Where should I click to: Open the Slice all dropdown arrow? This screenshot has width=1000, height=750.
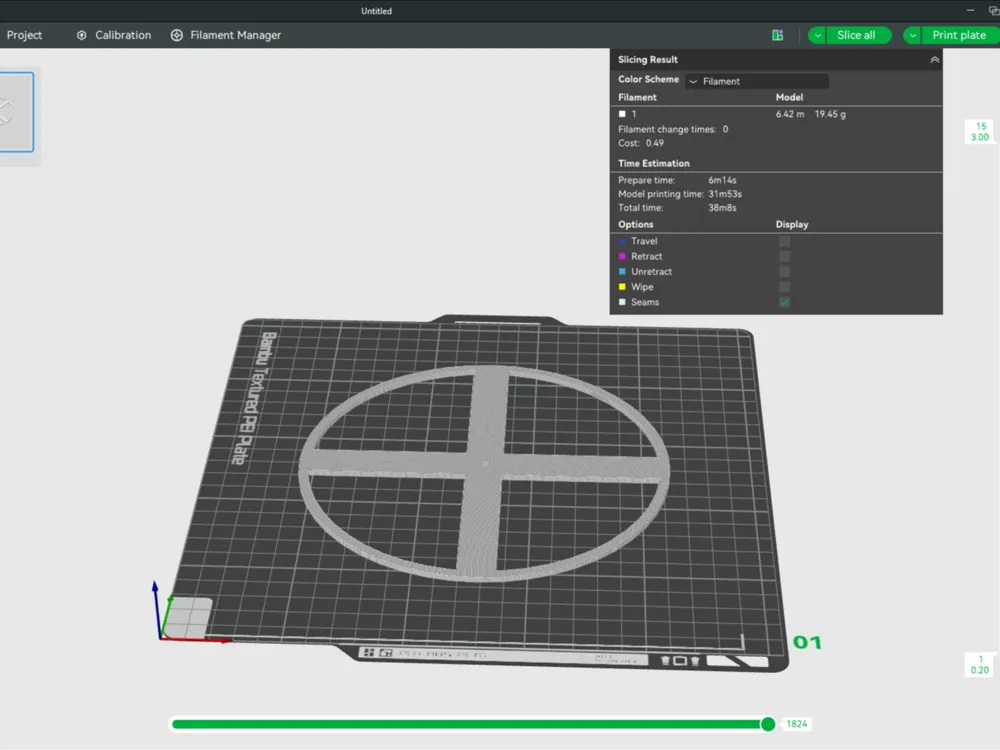(818, 35)
